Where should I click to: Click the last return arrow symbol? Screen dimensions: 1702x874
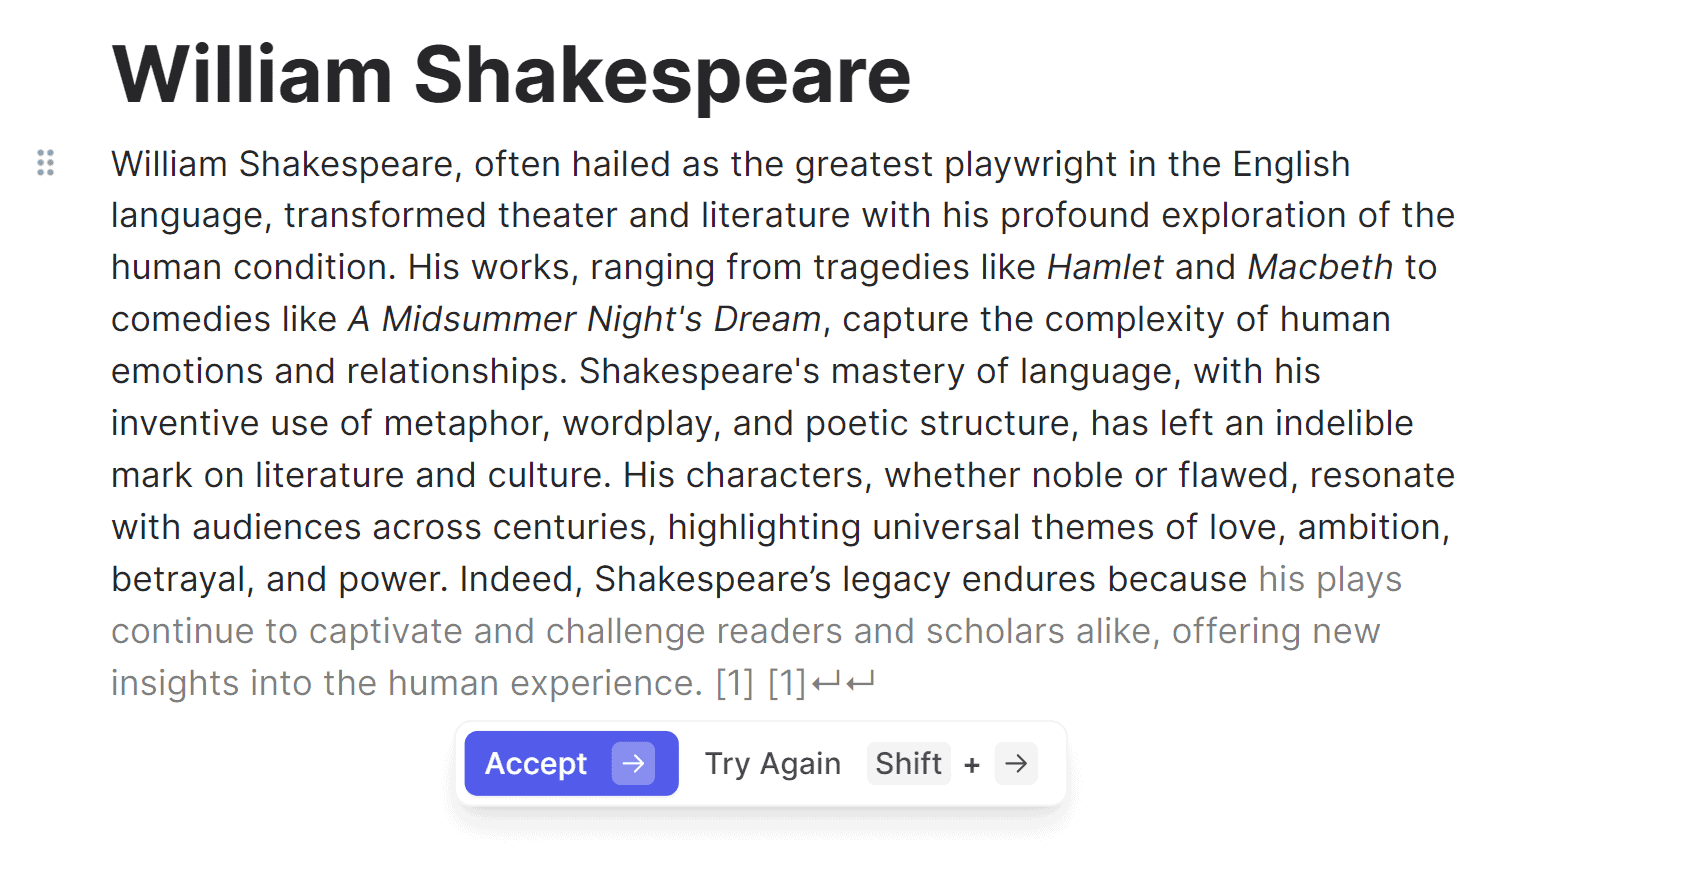point(860,684)
